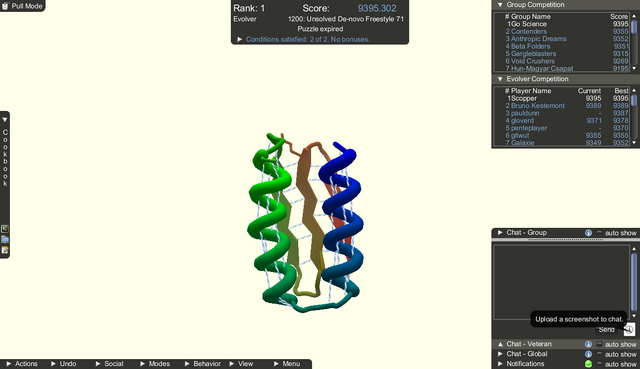Expand the Chat - Group section
This screenshot has height=369, width=640.
[x=500, y=233]
